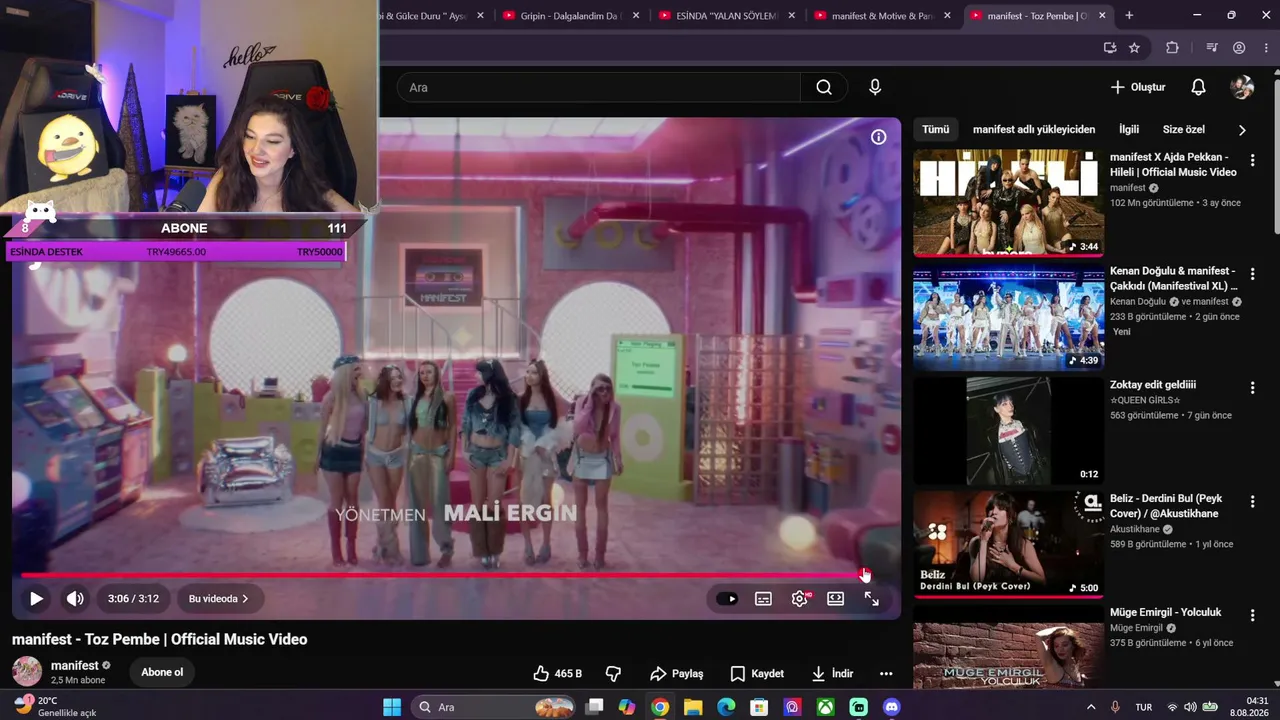Switch to the "manifest & Motive" tab
The image size is (1280, 720).
pos(882,16)
